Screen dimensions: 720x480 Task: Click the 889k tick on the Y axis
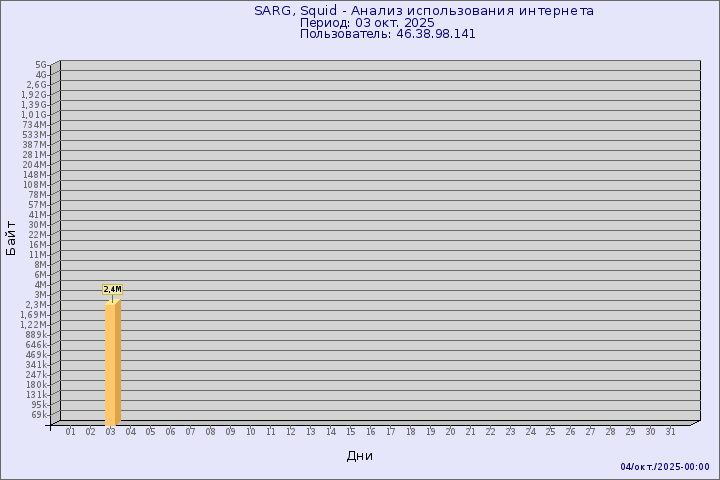36,334
